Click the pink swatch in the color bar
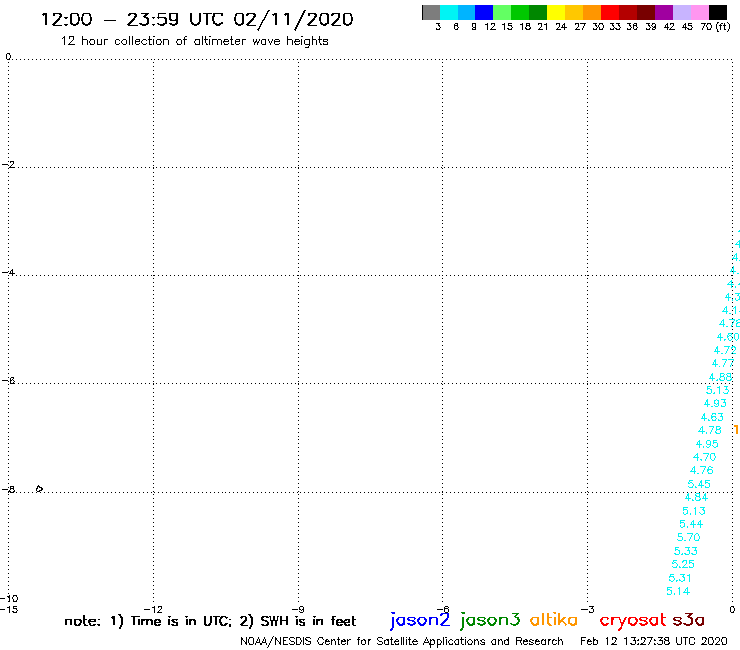 click(699, 12)
